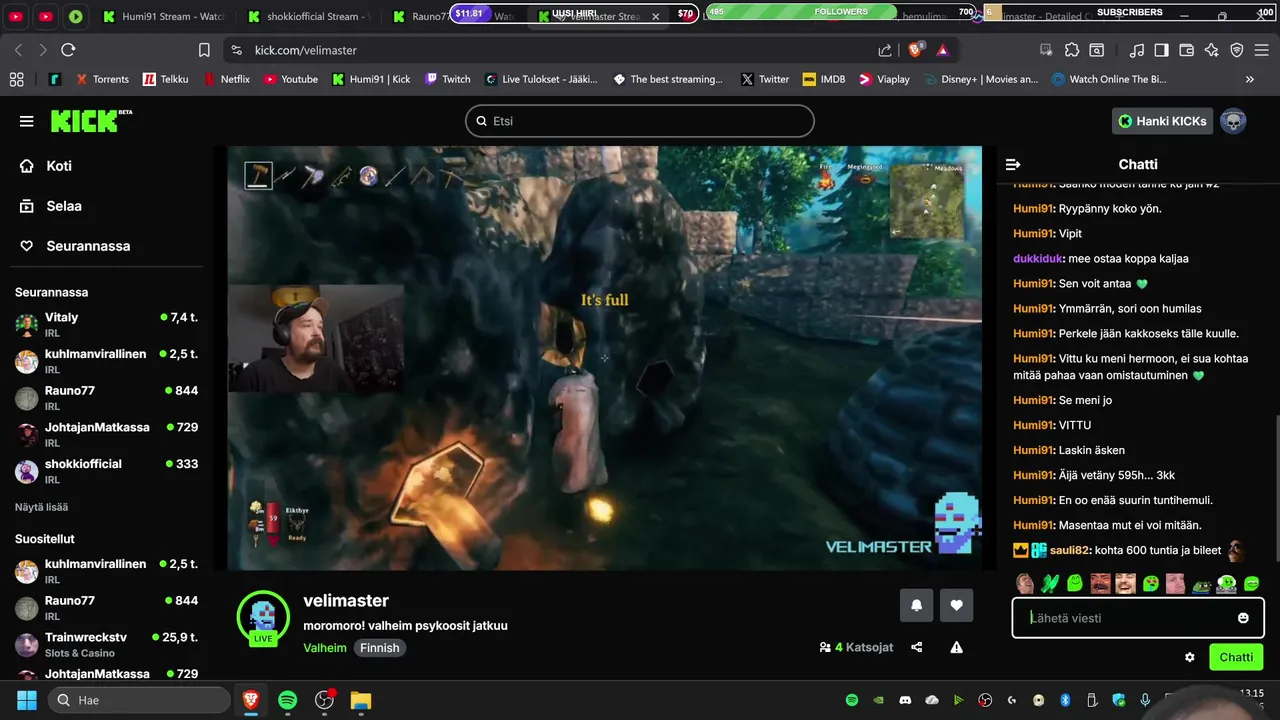Switch to the Humi91 Stream tab
This screenshot has height=720, width=1280.
tap(162, 16)
